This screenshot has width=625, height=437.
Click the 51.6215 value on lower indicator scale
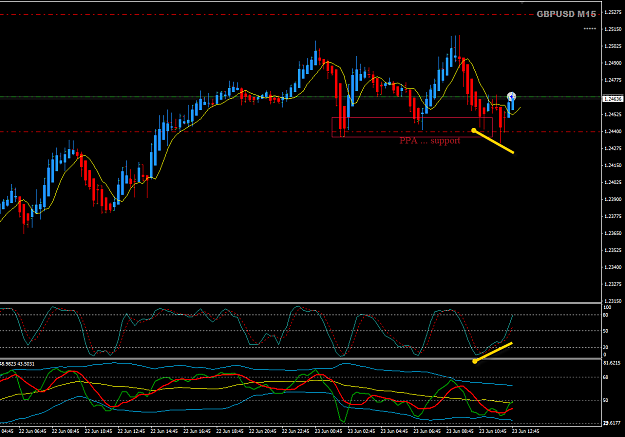612,363
